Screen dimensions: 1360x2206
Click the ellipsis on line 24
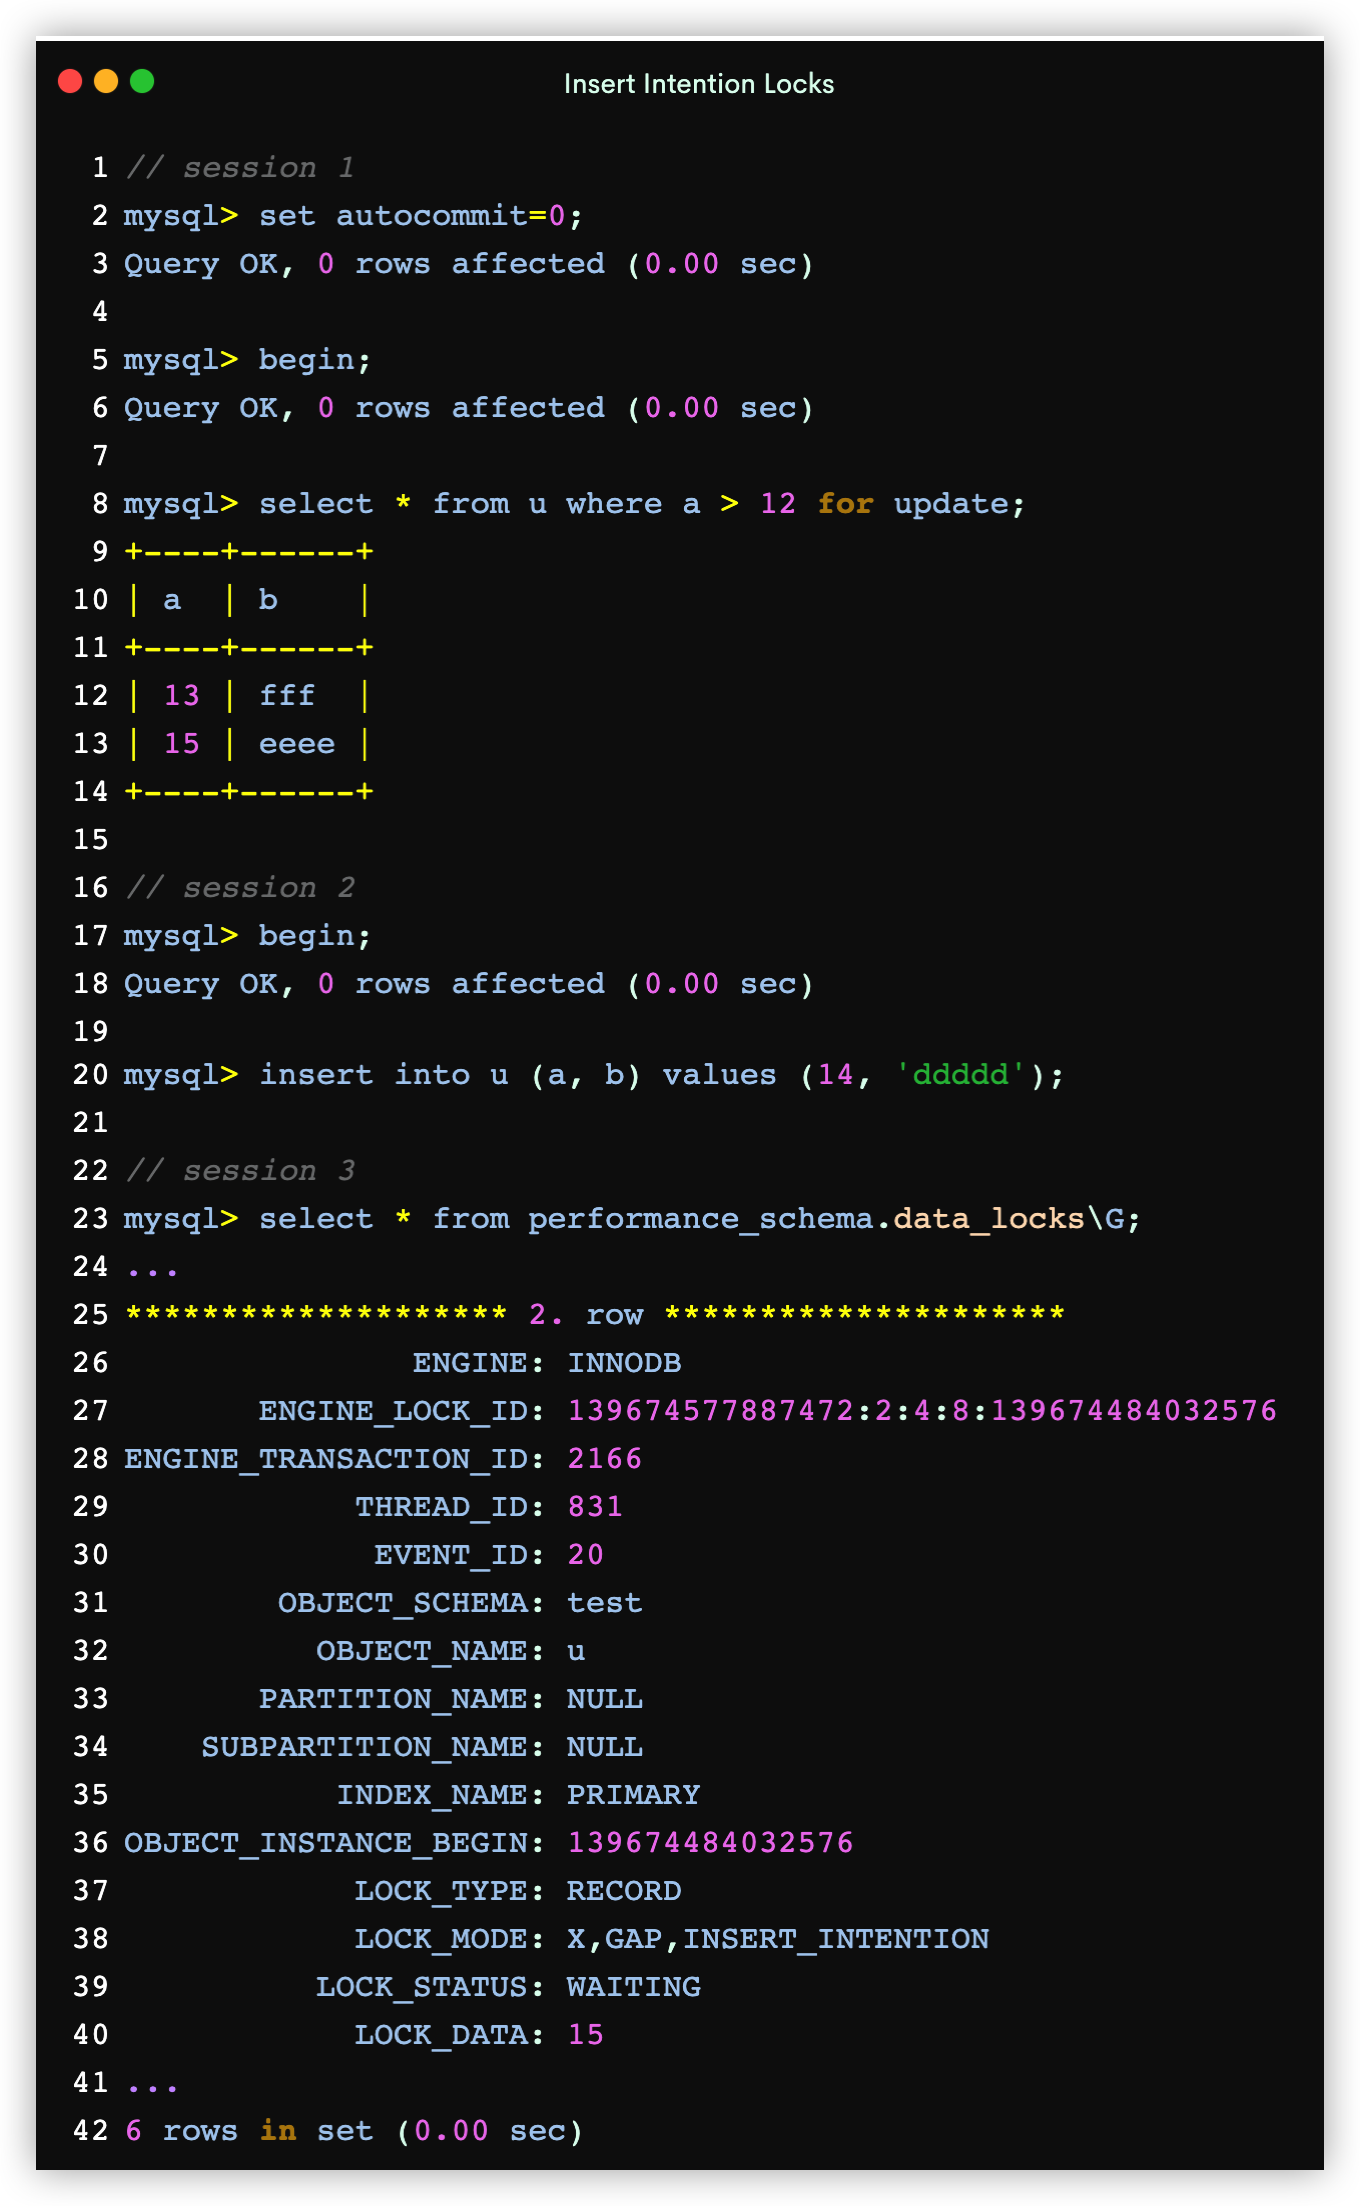(x=153, y=1272)
